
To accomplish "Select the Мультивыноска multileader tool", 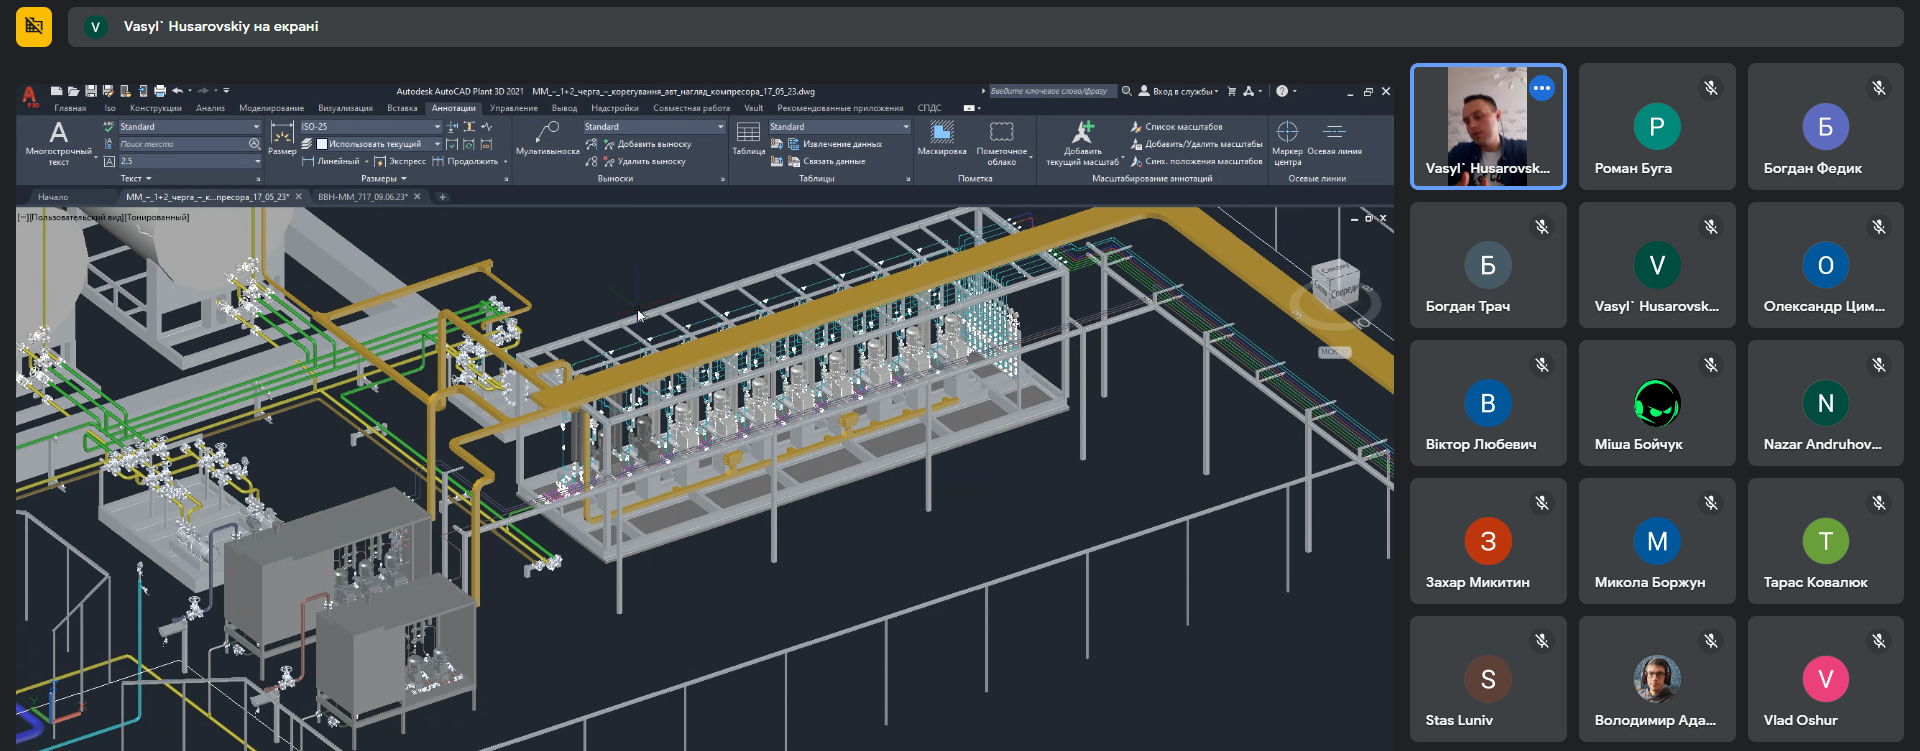I will tap(548, 138).
